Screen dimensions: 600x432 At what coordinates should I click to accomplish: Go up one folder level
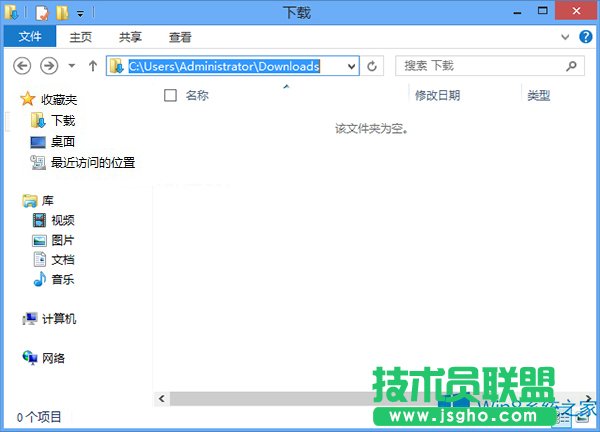93,66
